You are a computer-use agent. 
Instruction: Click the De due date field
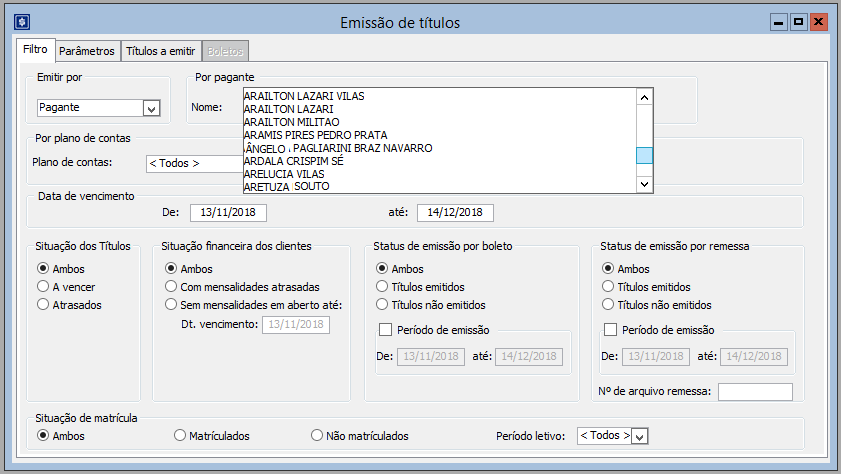tap(228, 212)
